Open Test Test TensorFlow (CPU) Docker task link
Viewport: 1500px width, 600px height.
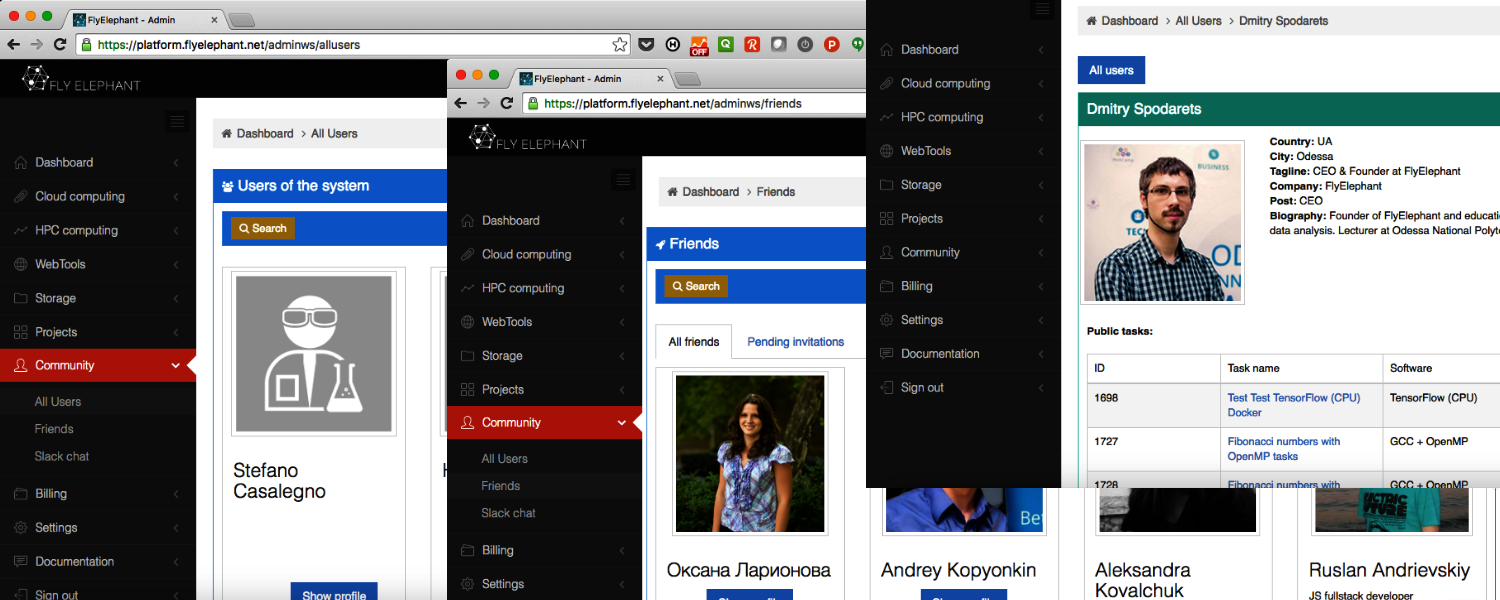1294,405
